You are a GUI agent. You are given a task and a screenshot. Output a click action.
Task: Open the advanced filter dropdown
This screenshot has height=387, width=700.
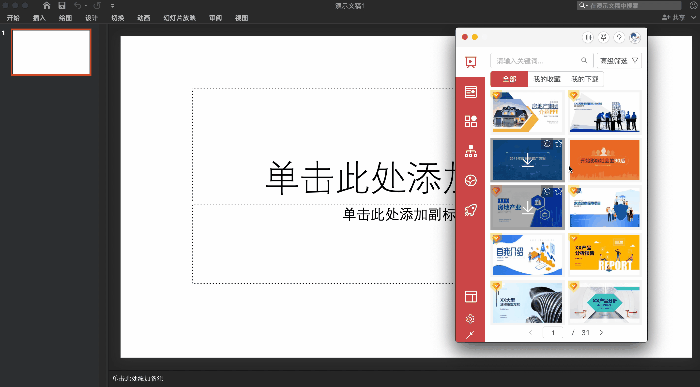(618, 61)
